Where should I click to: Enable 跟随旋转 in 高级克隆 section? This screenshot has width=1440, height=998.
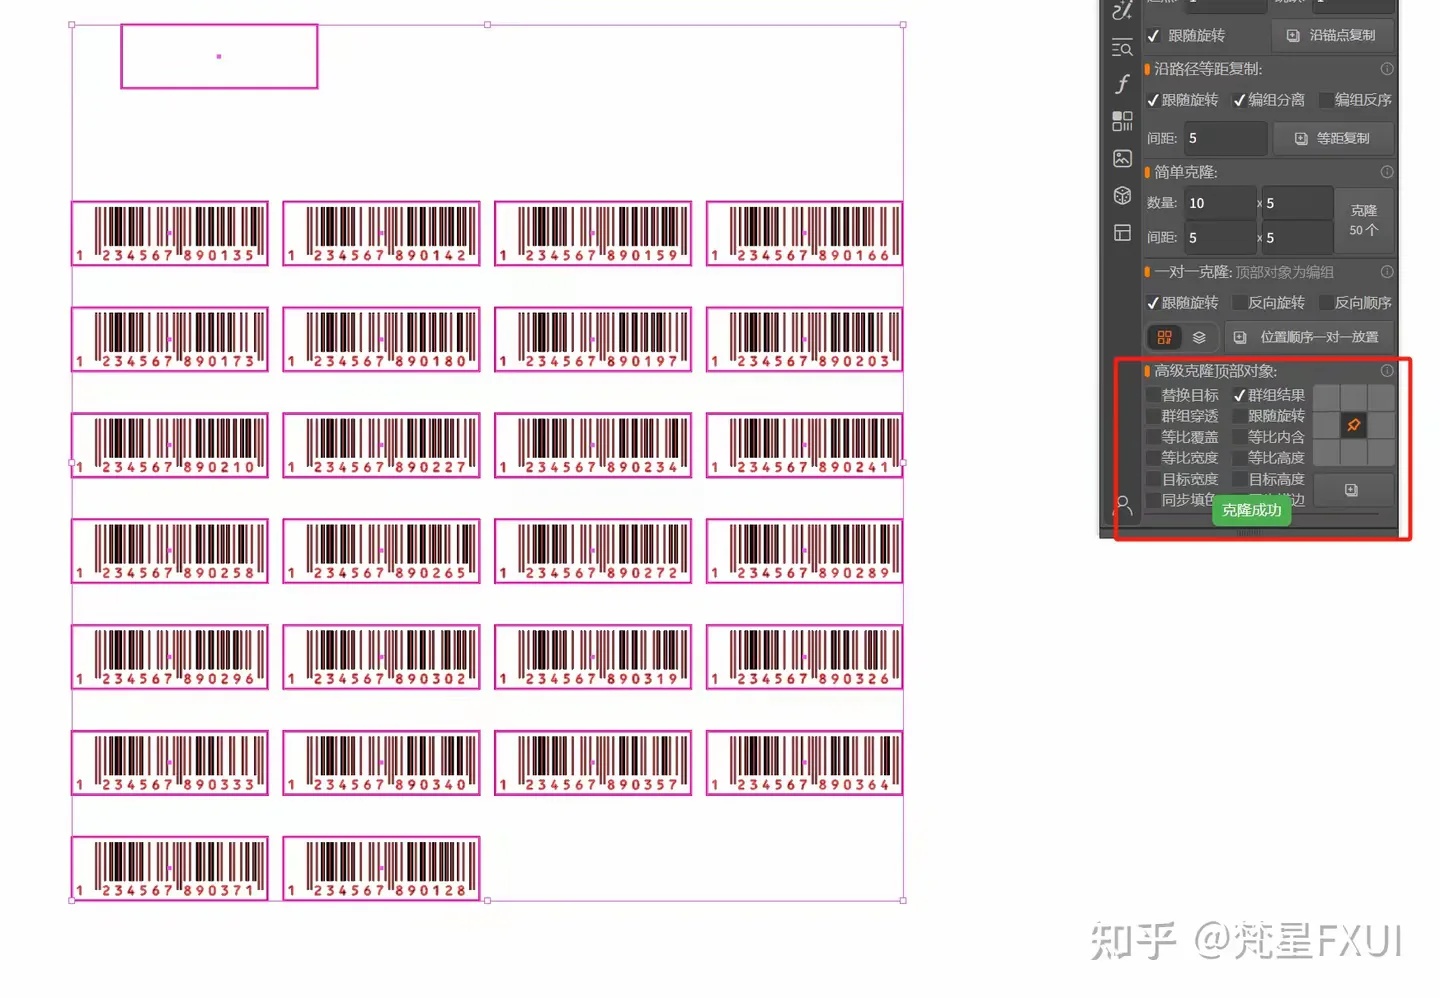click(1239, 416)
